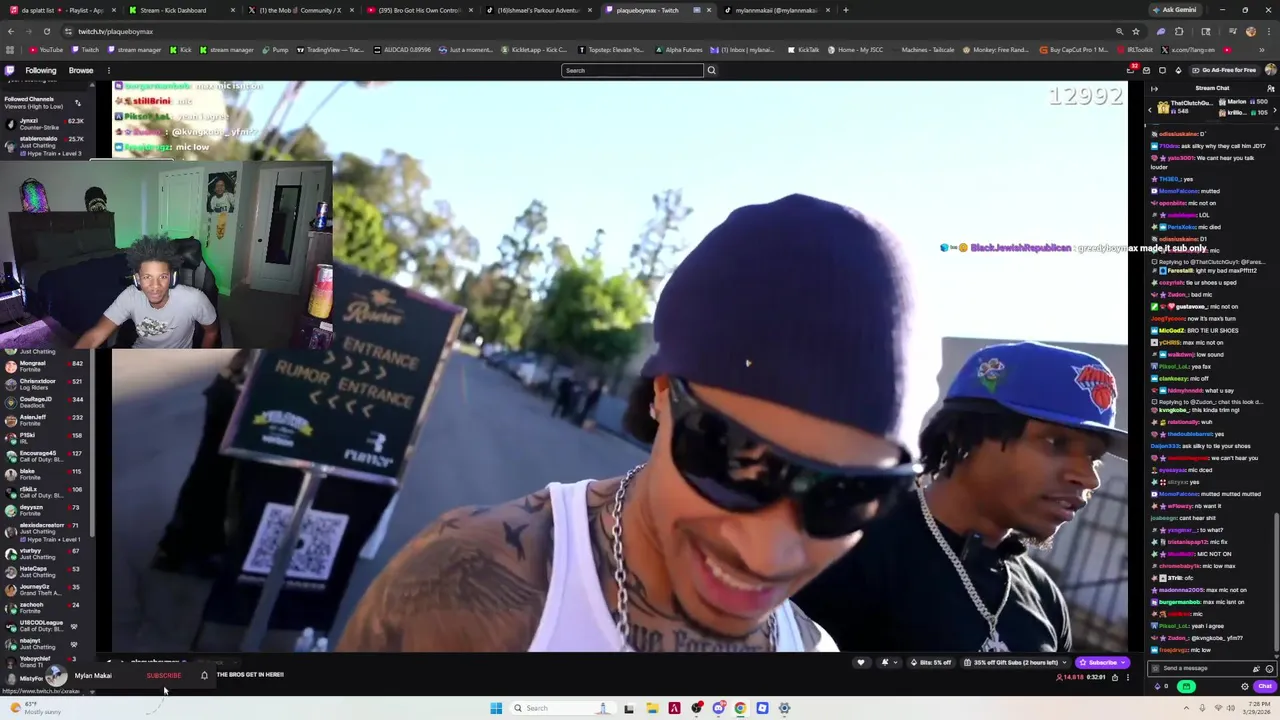Viewport: 1280px width, 720px height.
Task: Open the more options dots beside Browse
Action: point(107,70)
